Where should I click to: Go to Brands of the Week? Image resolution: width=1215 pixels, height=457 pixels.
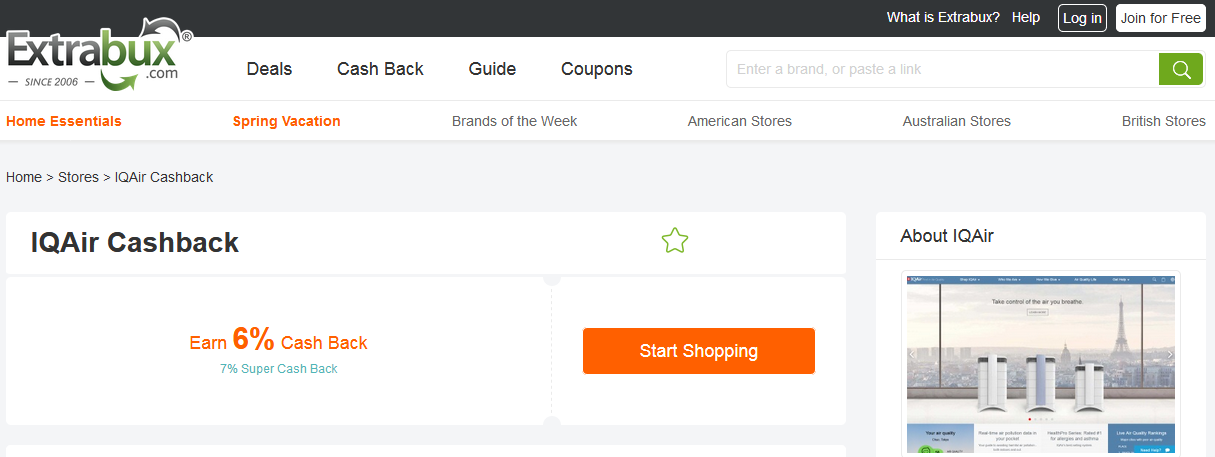[514, 121]
